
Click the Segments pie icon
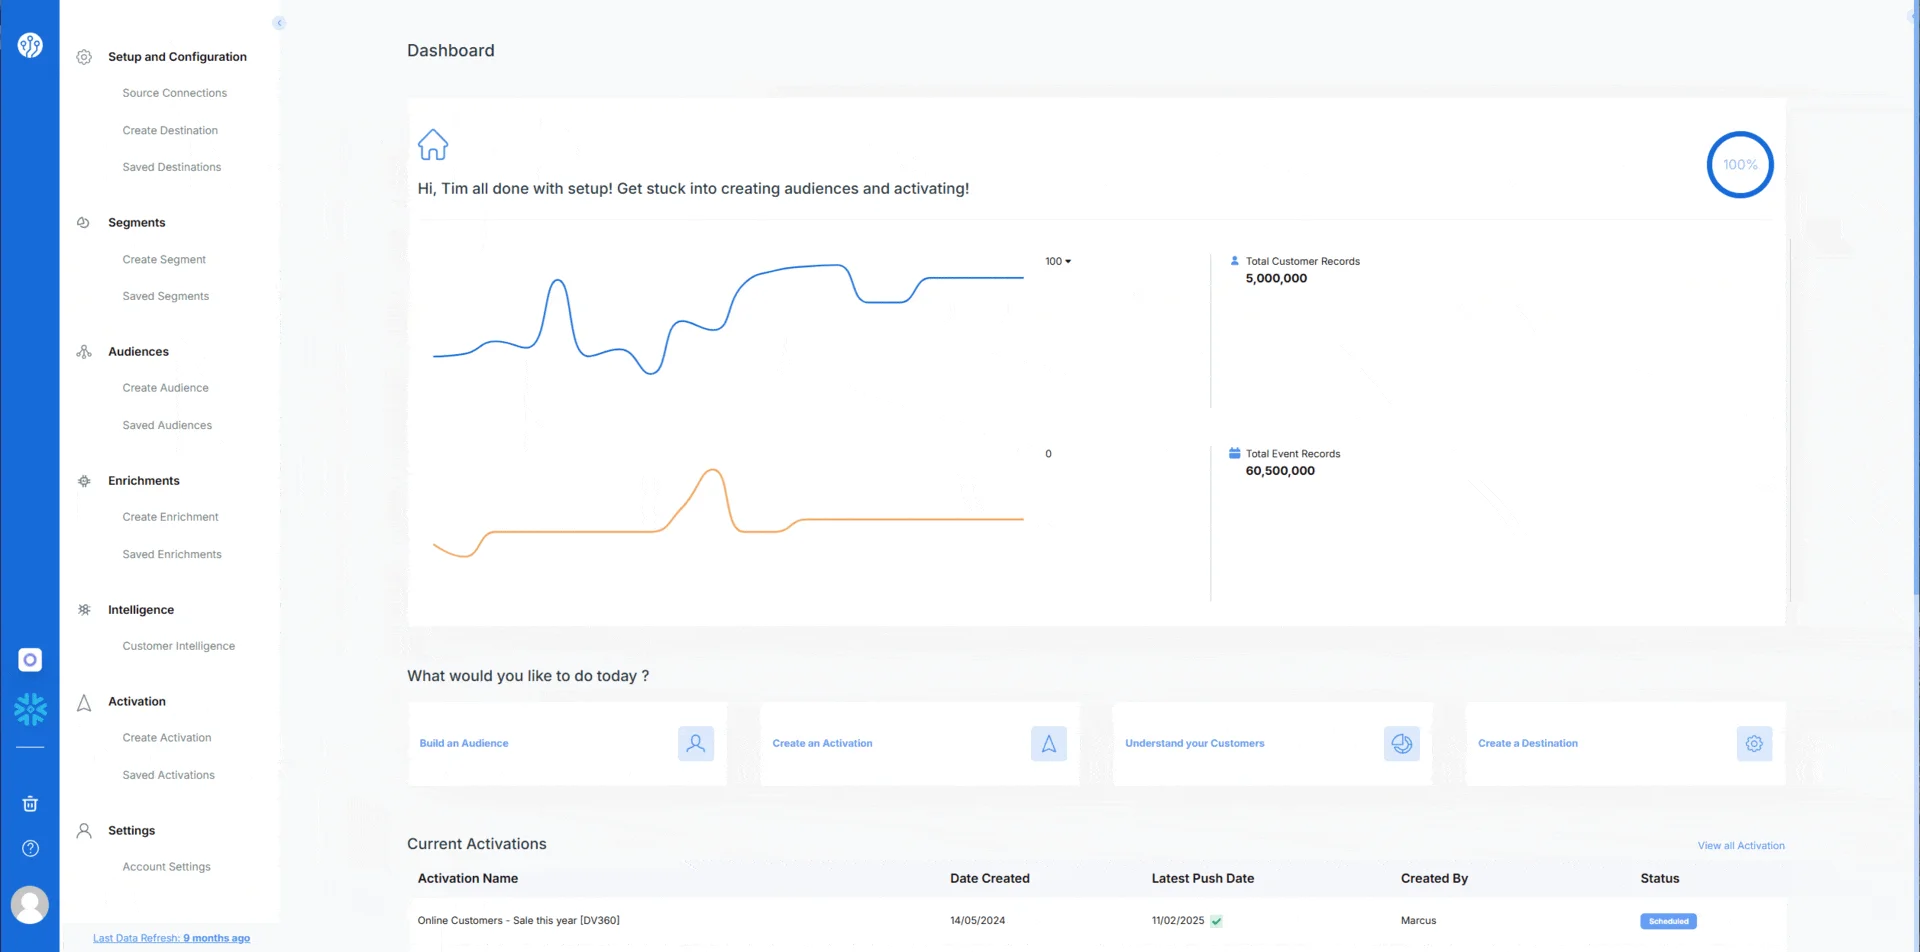click(84, 222)
